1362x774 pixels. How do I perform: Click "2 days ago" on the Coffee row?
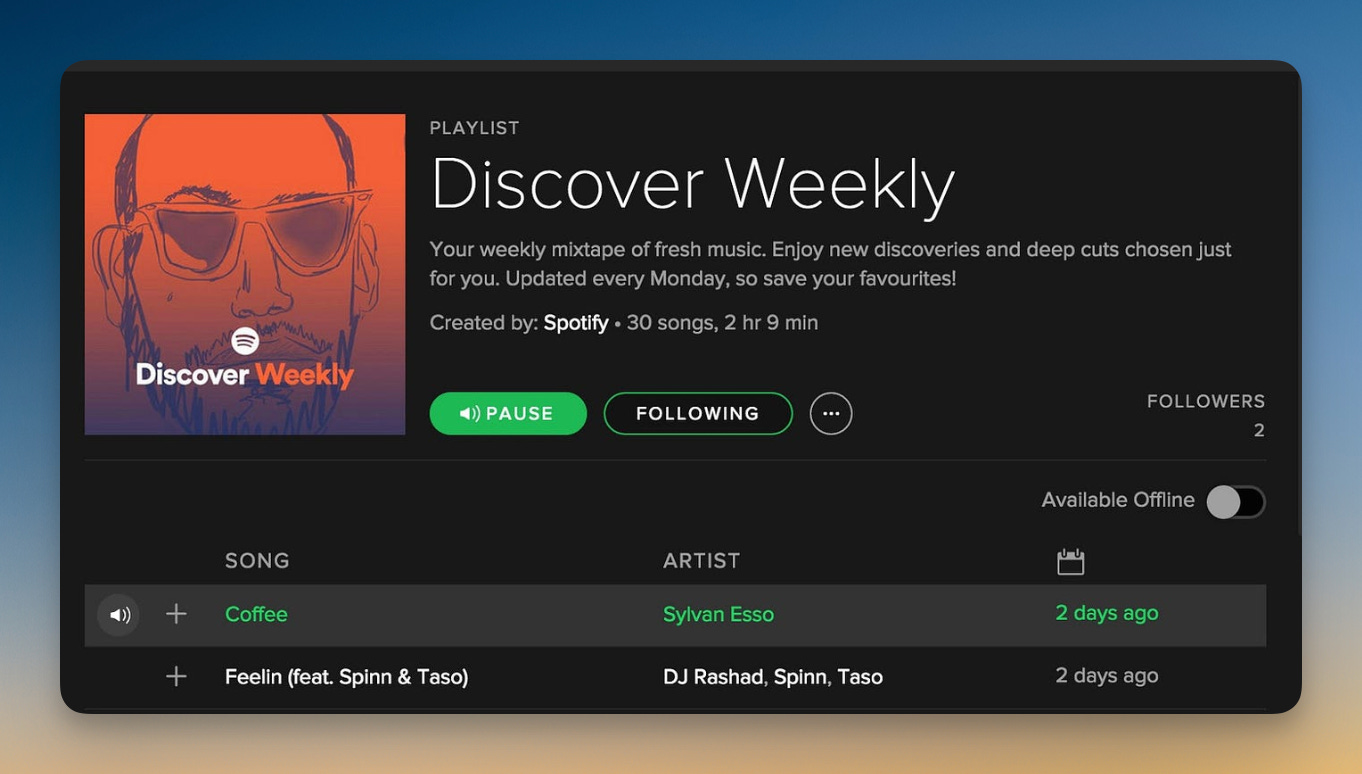click(x=1107, y=613)
